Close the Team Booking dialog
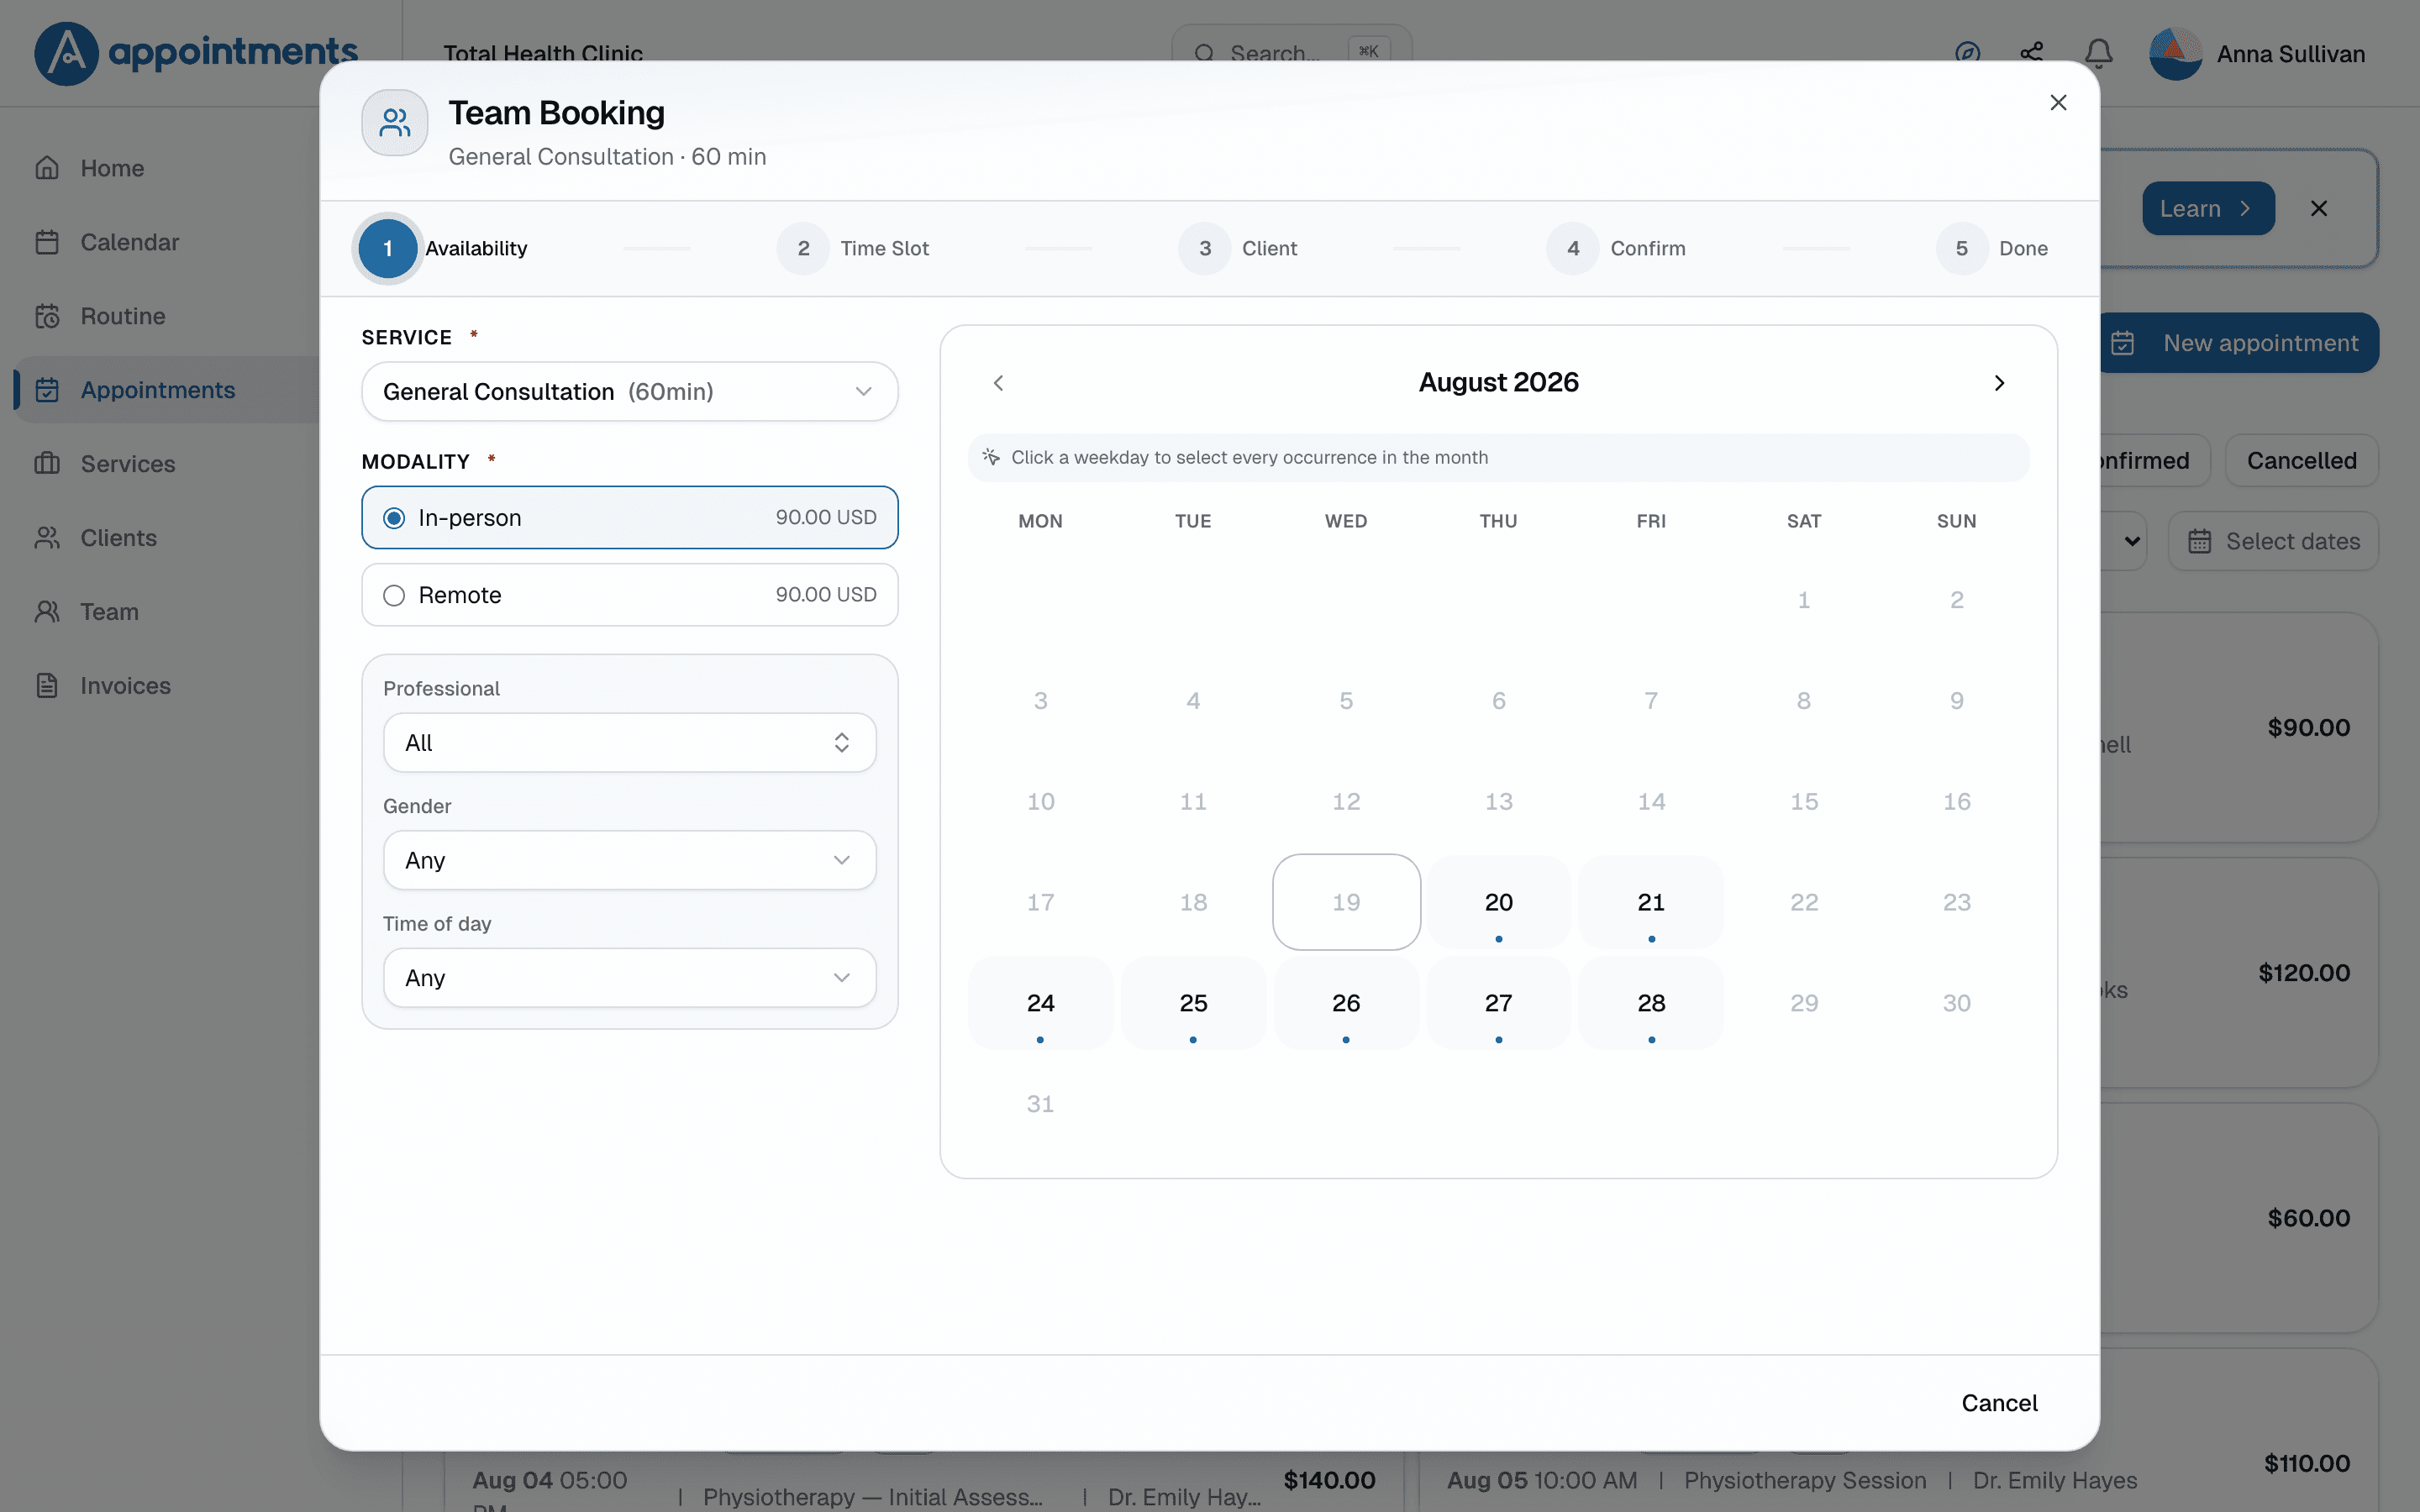The image size is (2420, 1512). coord(2058,103)
